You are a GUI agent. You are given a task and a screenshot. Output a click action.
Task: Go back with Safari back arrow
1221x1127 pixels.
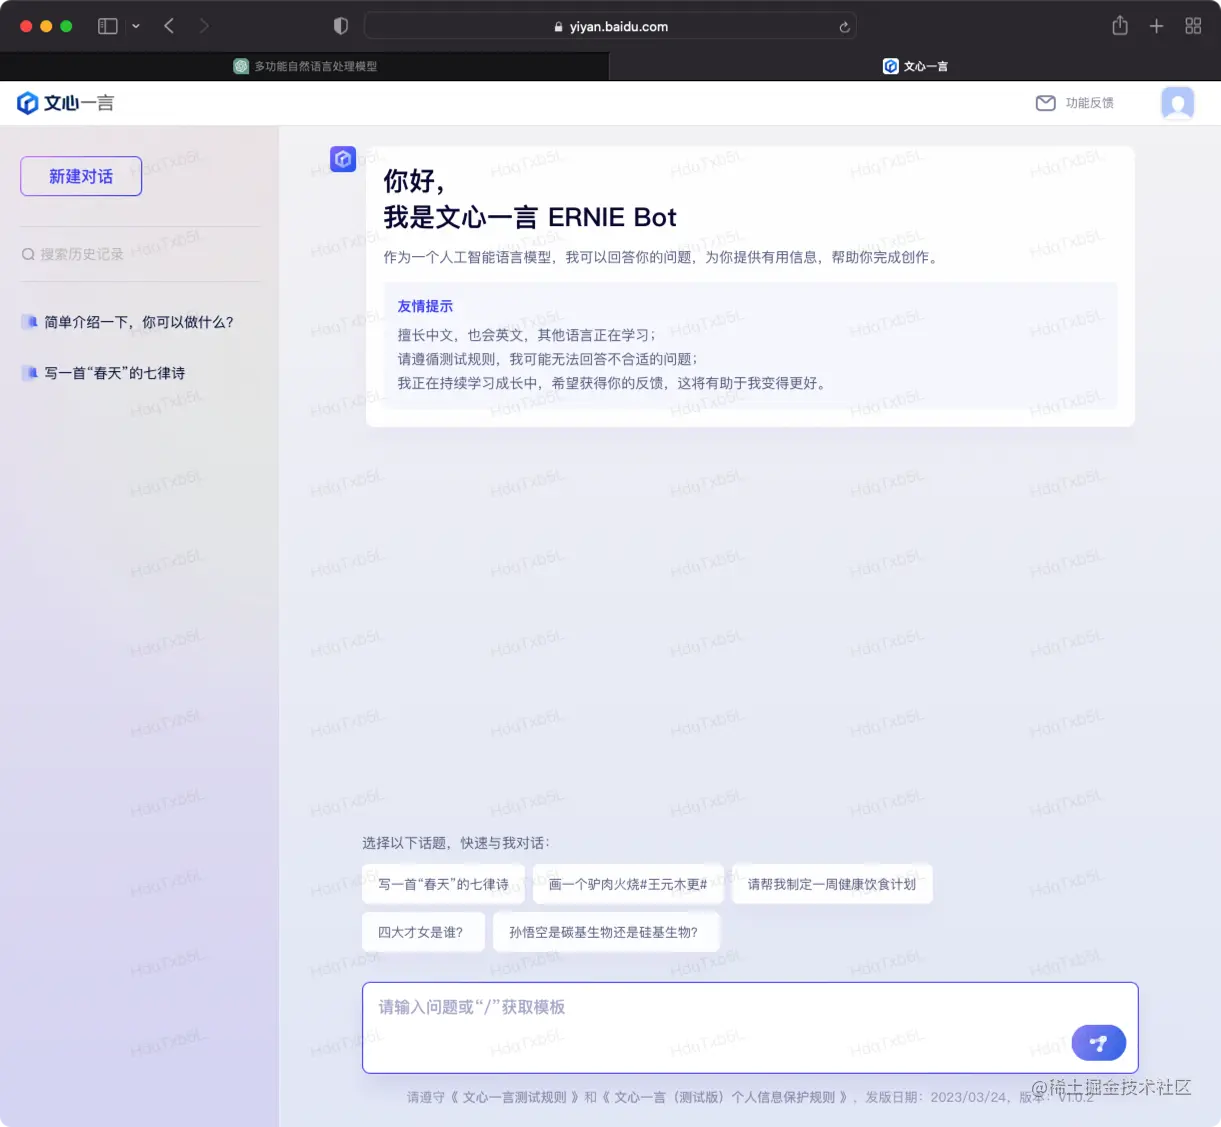(x=169, y=26)
